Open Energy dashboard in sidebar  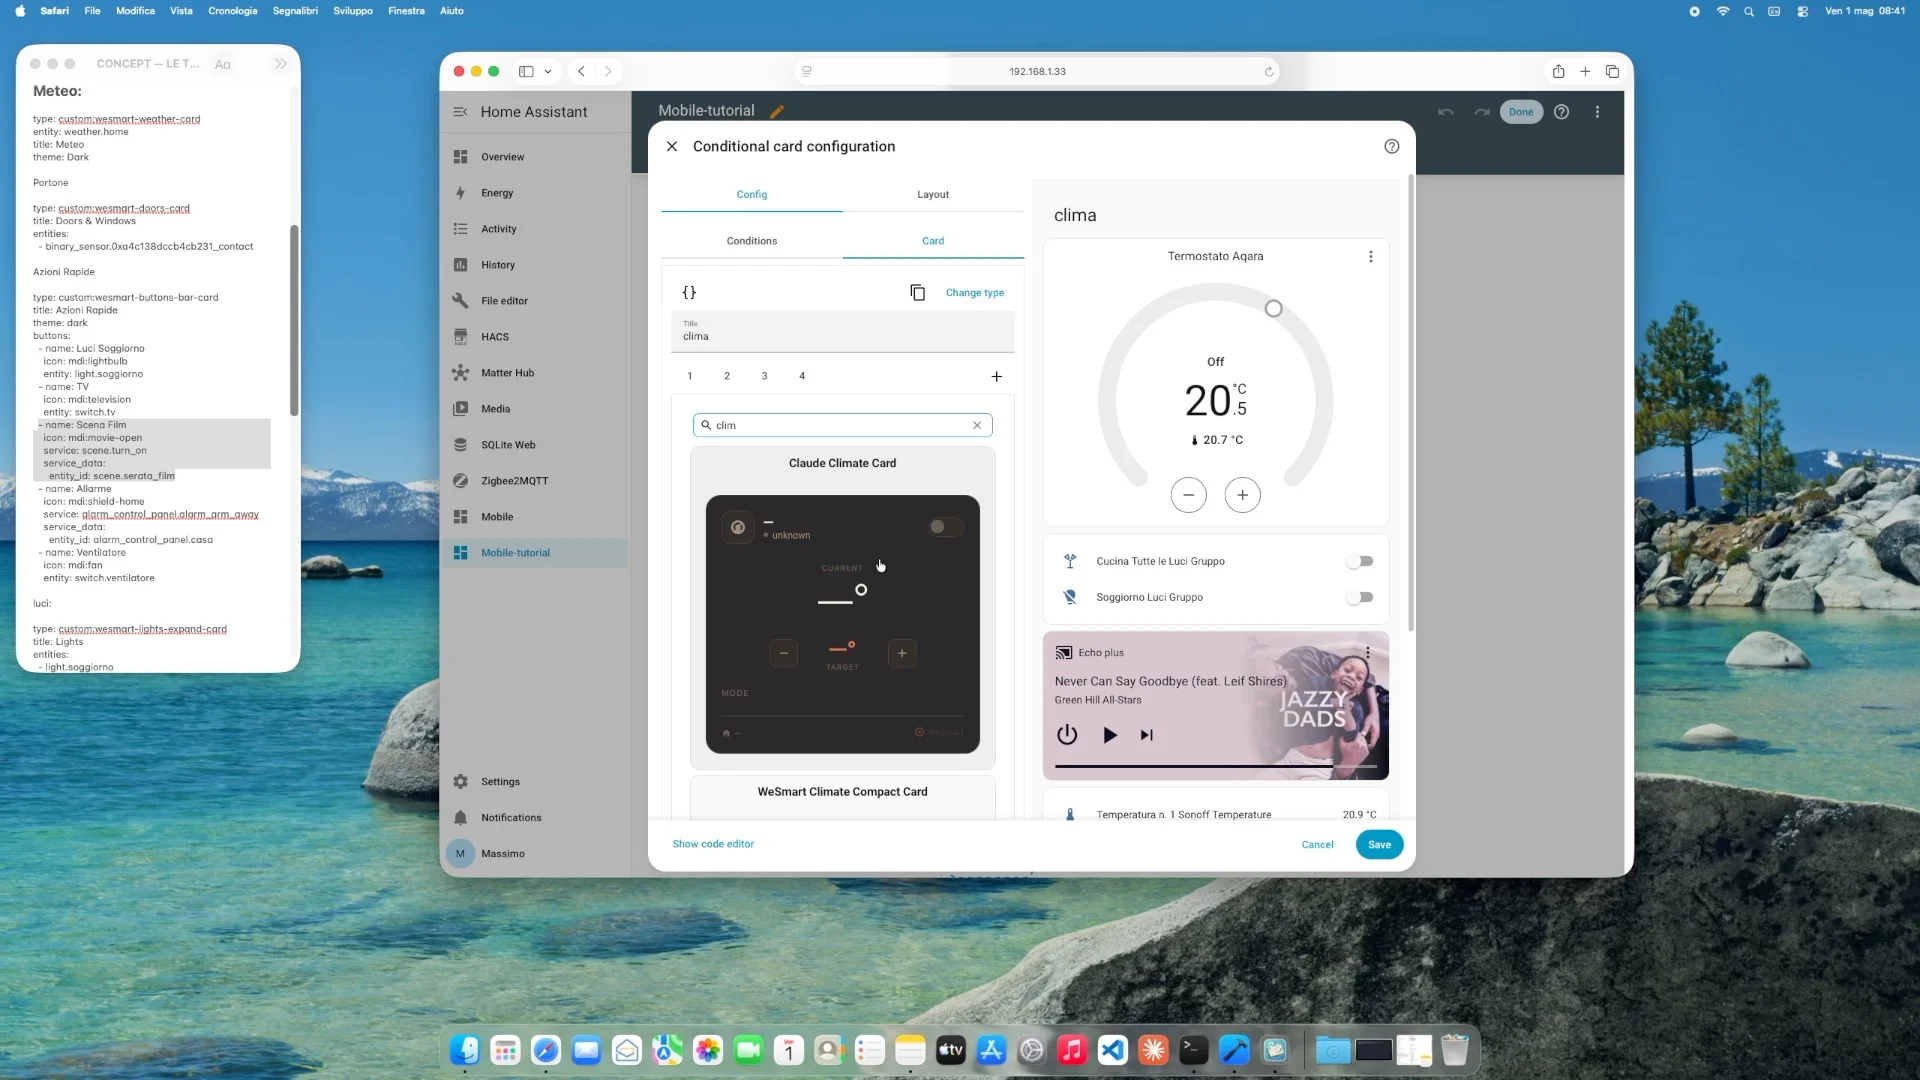[535, 193]
